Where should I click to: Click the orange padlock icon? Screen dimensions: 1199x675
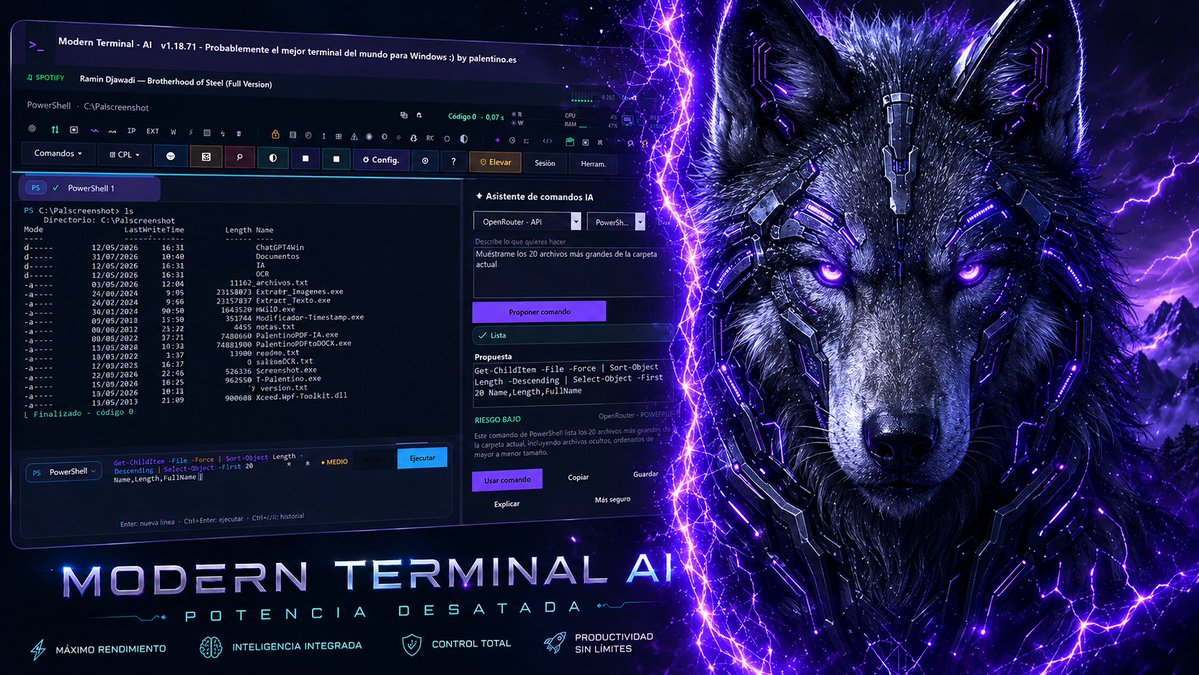tap(275, 135)
